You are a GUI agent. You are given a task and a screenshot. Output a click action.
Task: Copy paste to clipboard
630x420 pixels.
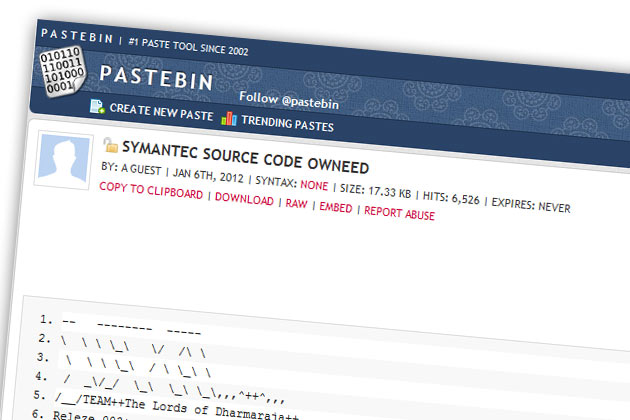click(x=151, y=191)
